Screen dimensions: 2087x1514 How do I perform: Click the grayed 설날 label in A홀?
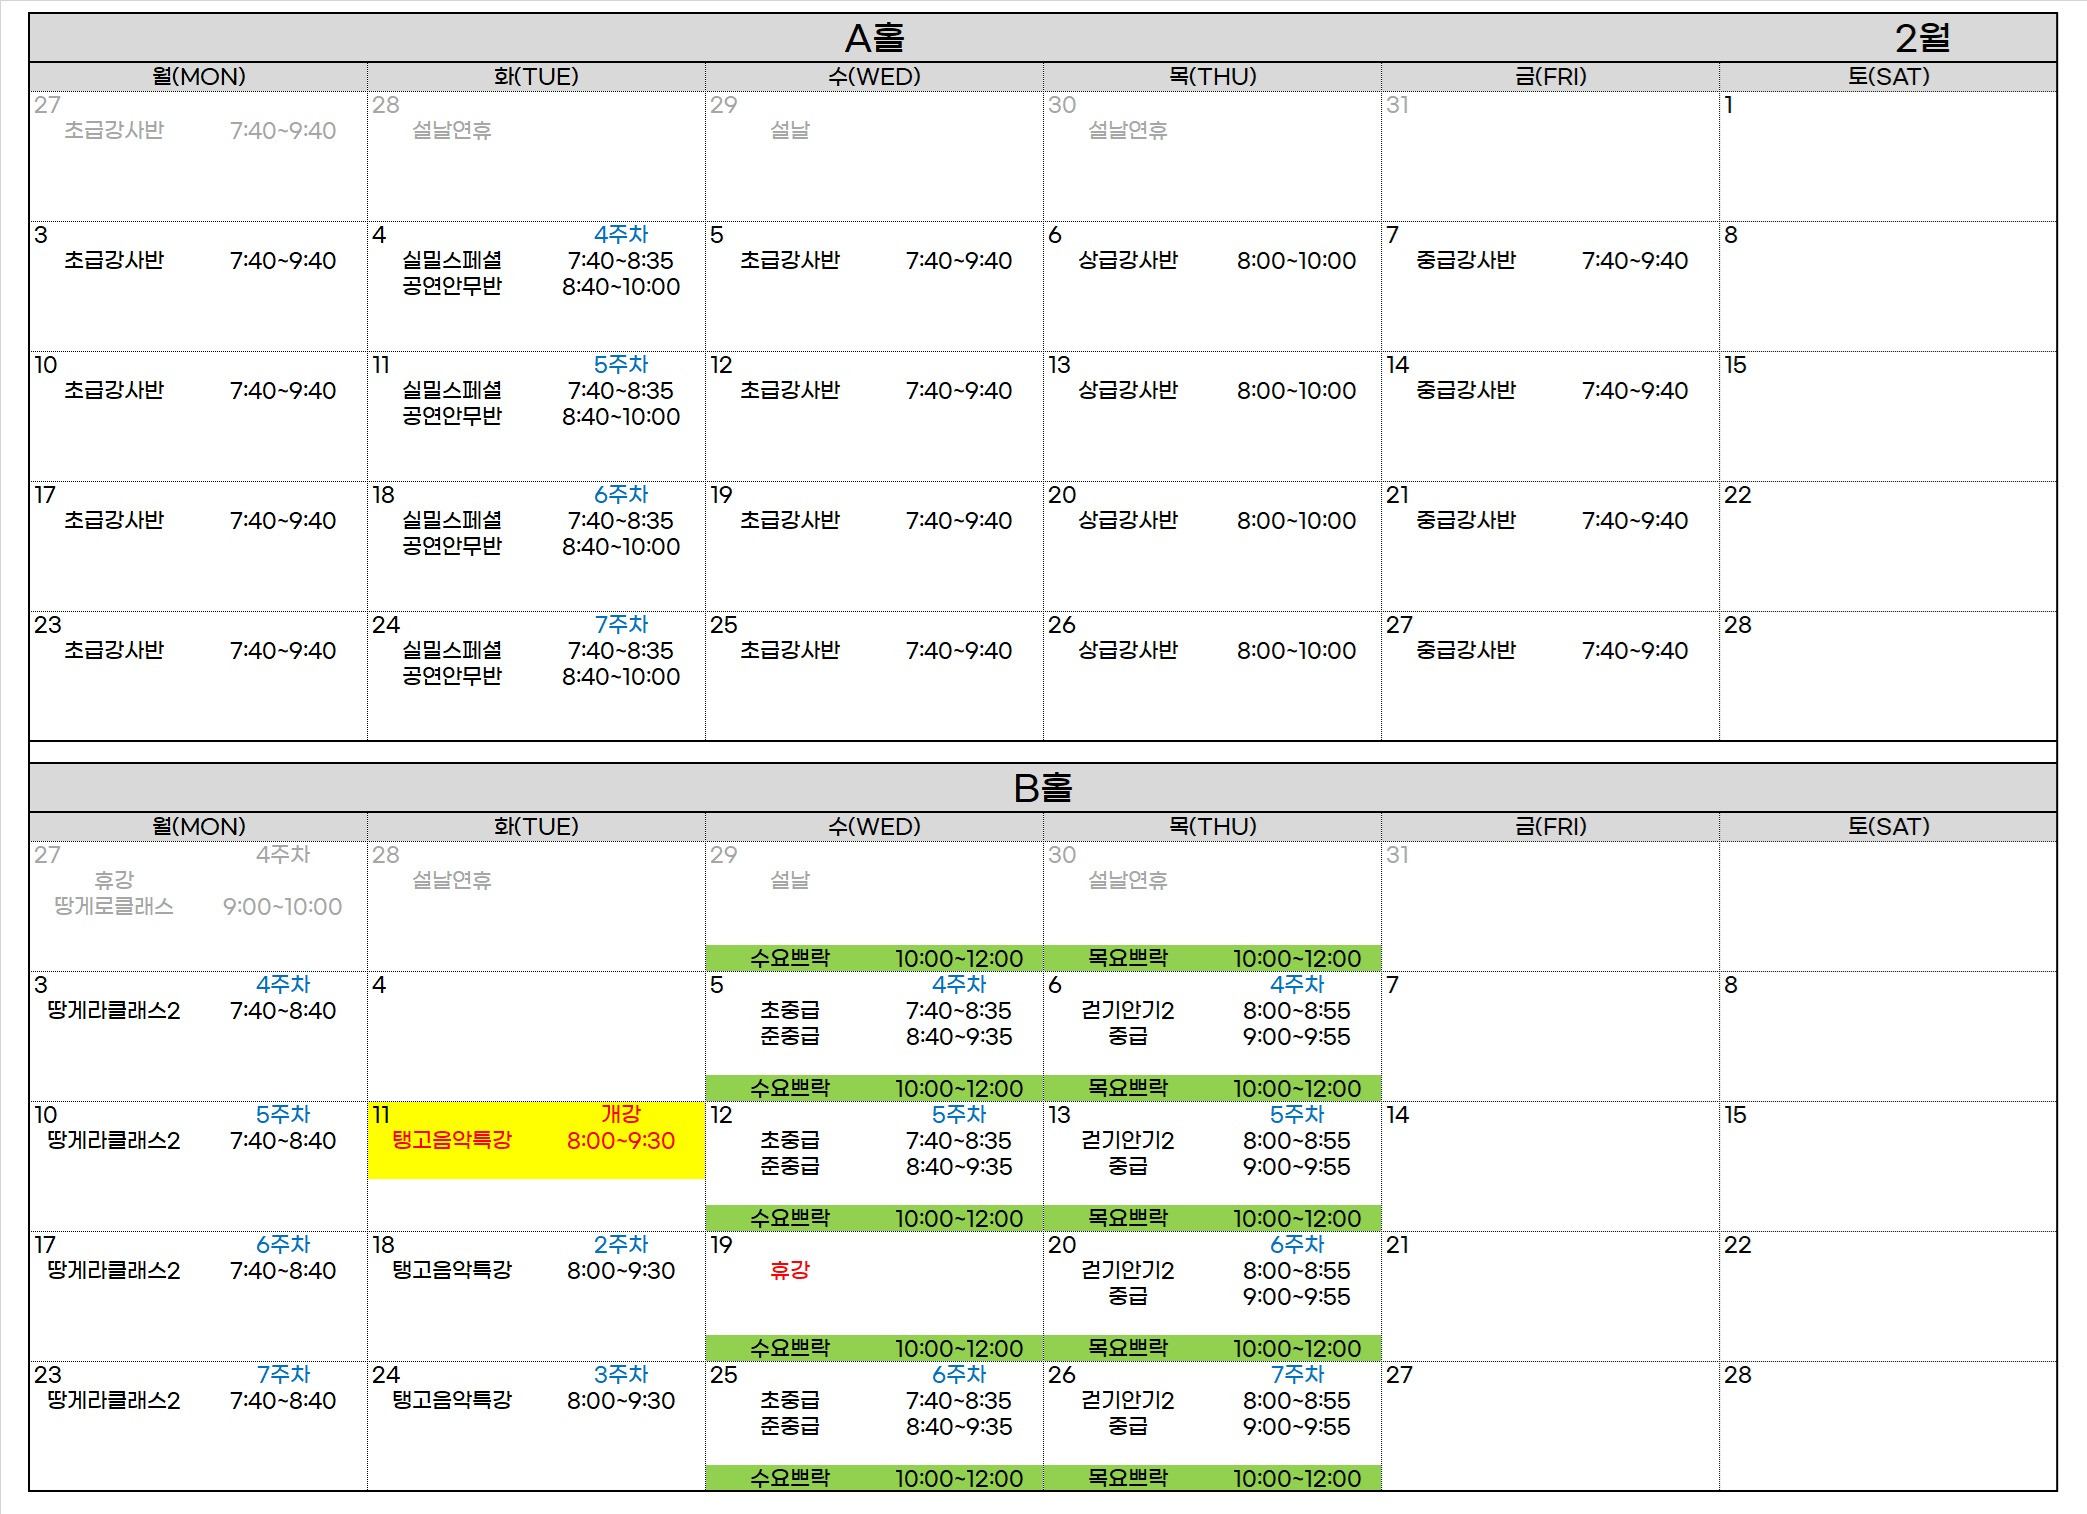[789, 131]
